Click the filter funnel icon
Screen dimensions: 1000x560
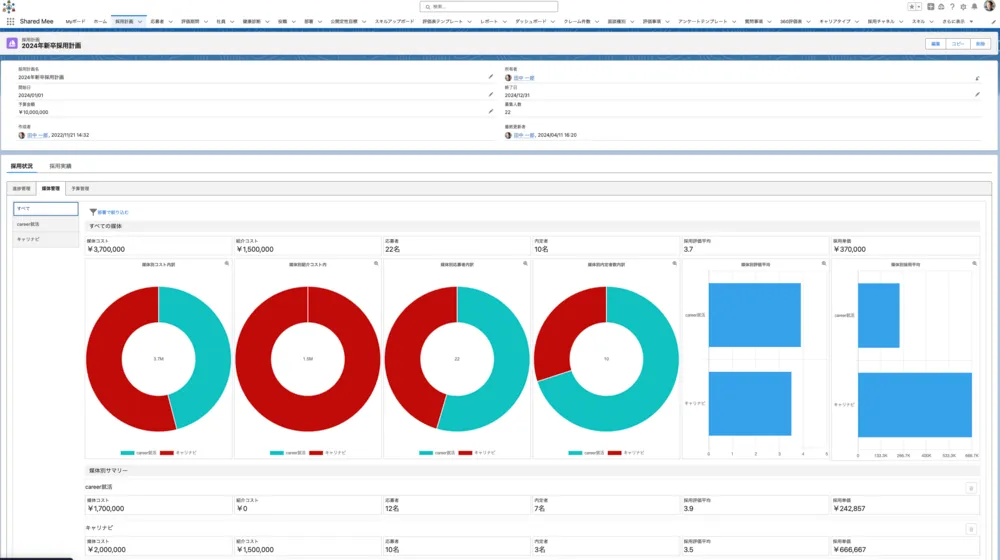93,212
